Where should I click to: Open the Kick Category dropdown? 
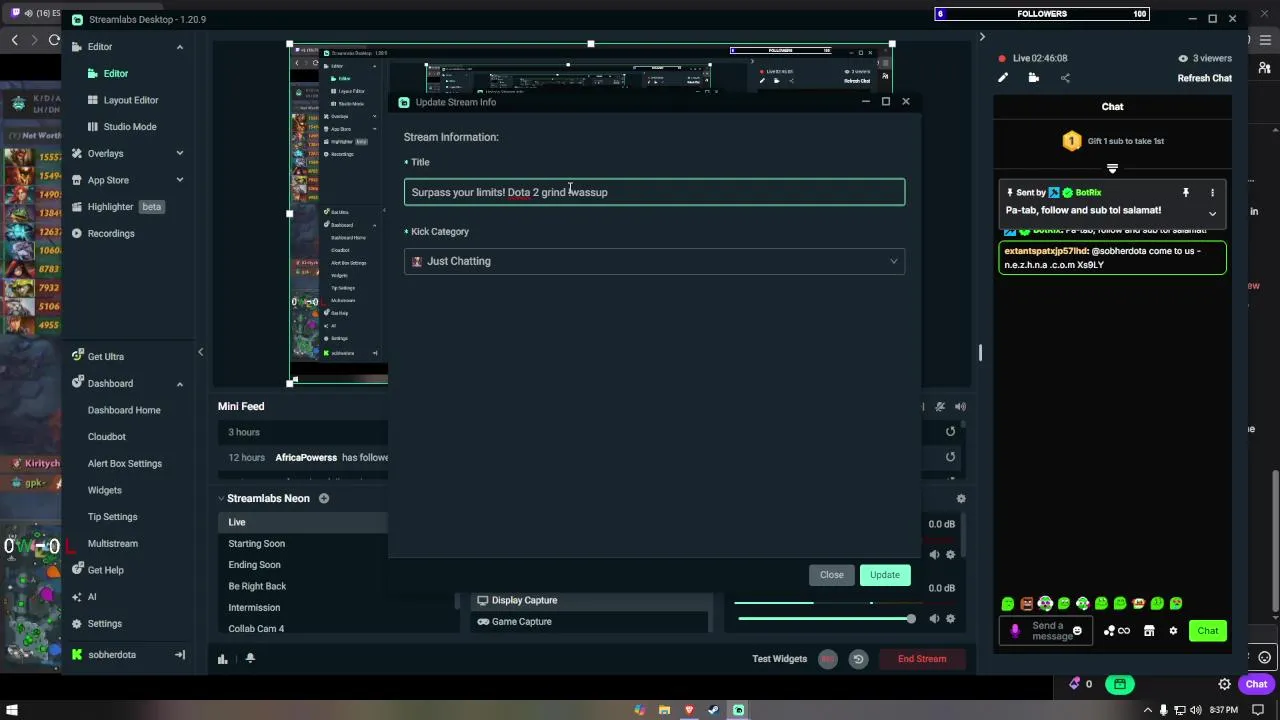654,261
